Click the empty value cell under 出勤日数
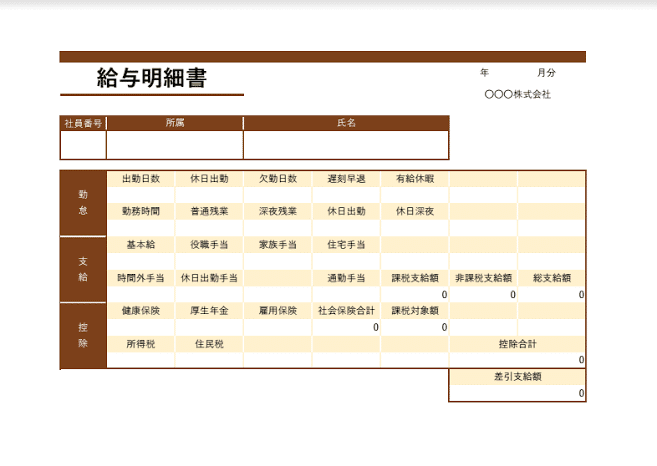The width and height of the screenshot is (657, 466). point(141,195)
